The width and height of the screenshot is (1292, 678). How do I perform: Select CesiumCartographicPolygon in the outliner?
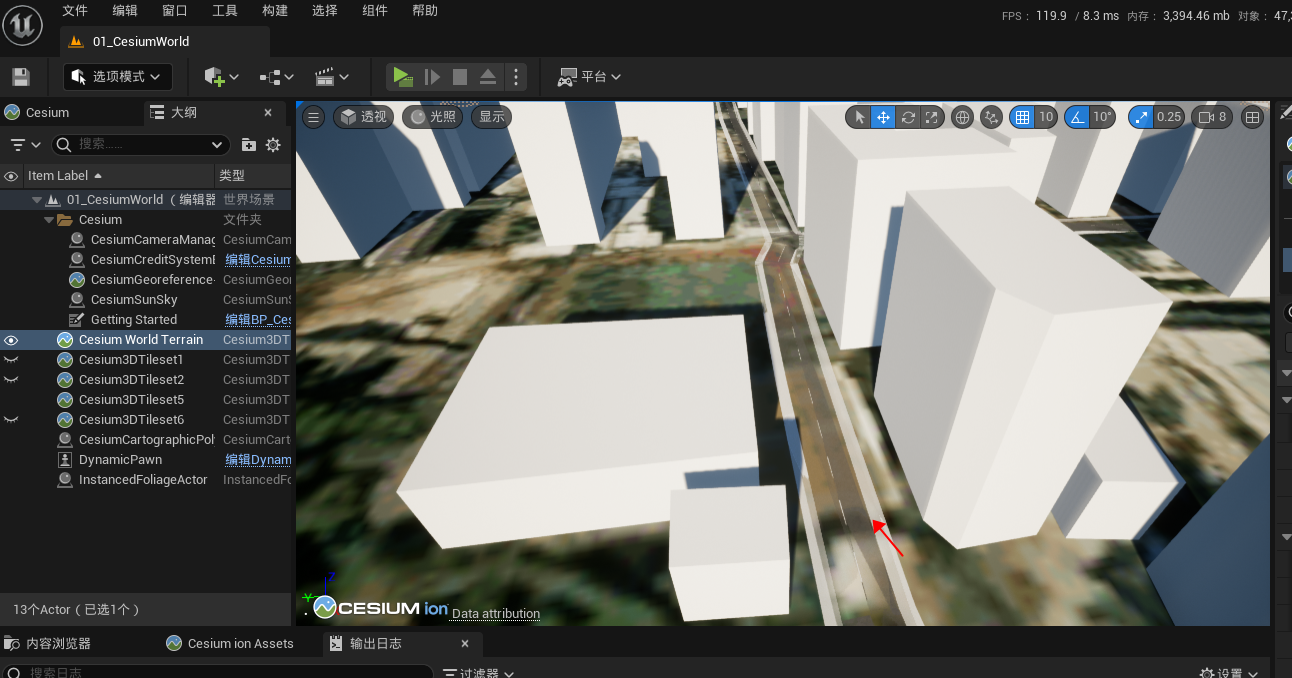(x=147, y=440)
